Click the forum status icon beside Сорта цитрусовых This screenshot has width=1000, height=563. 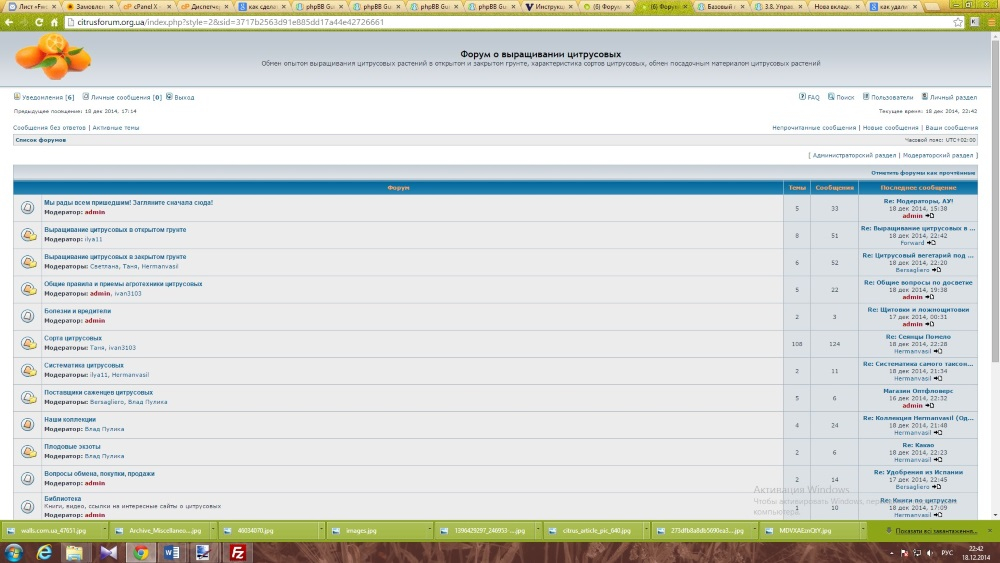coord(28,343)
